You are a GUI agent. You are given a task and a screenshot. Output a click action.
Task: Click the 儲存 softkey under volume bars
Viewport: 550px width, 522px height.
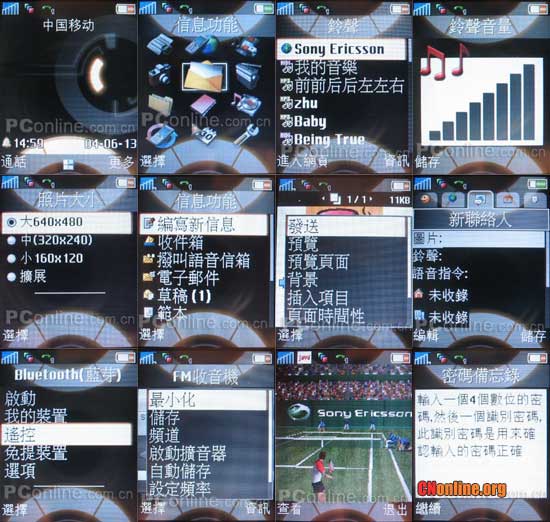(427, 162)
